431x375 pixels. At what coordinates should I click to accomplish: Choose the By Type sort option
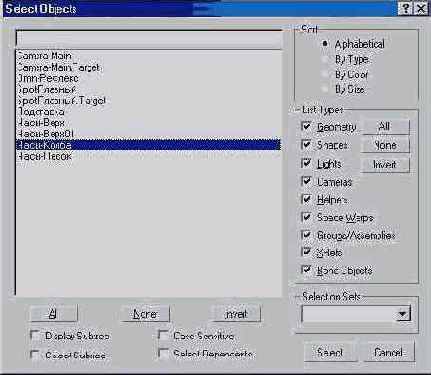(x=325, y=59)
